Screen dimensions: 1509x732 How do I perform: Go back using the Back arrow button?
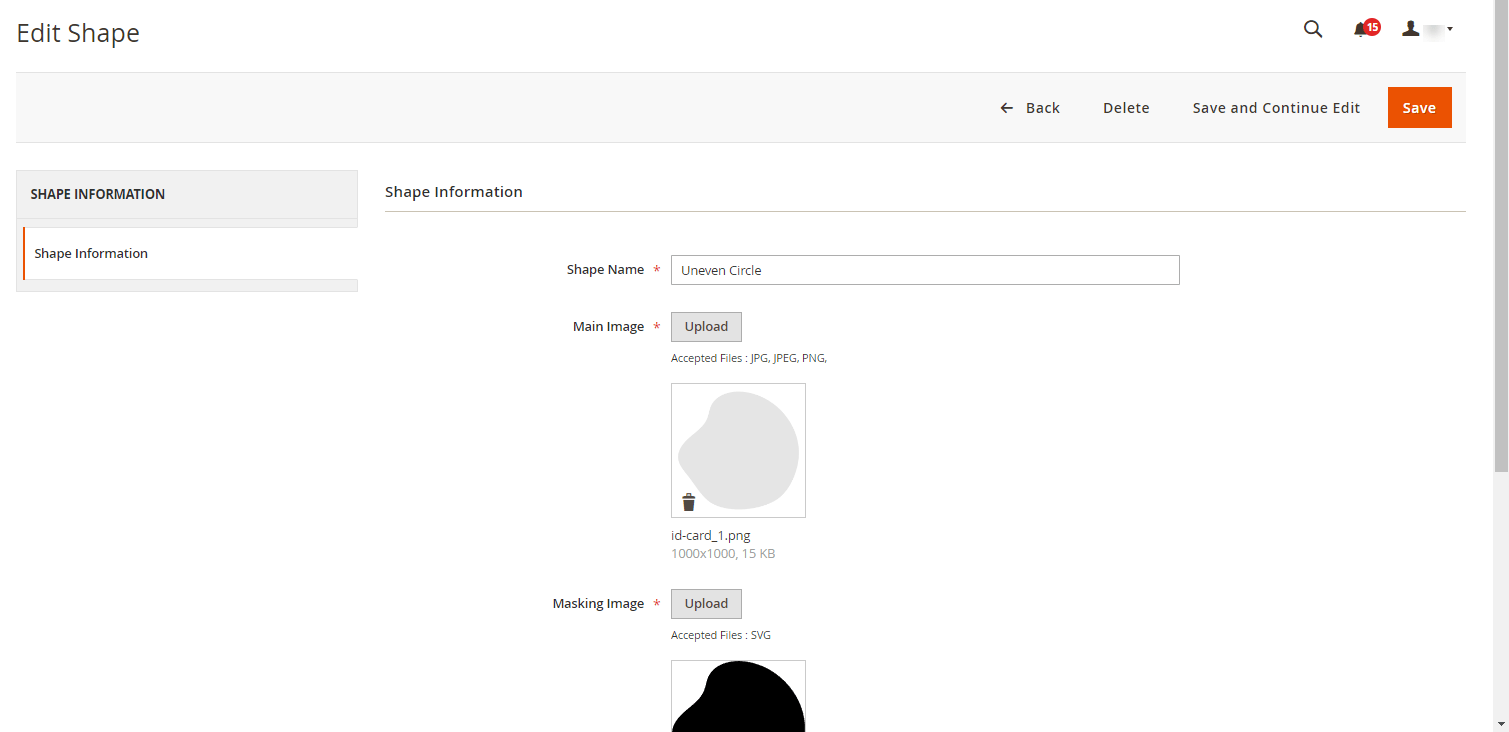[x=1030, y=108]
